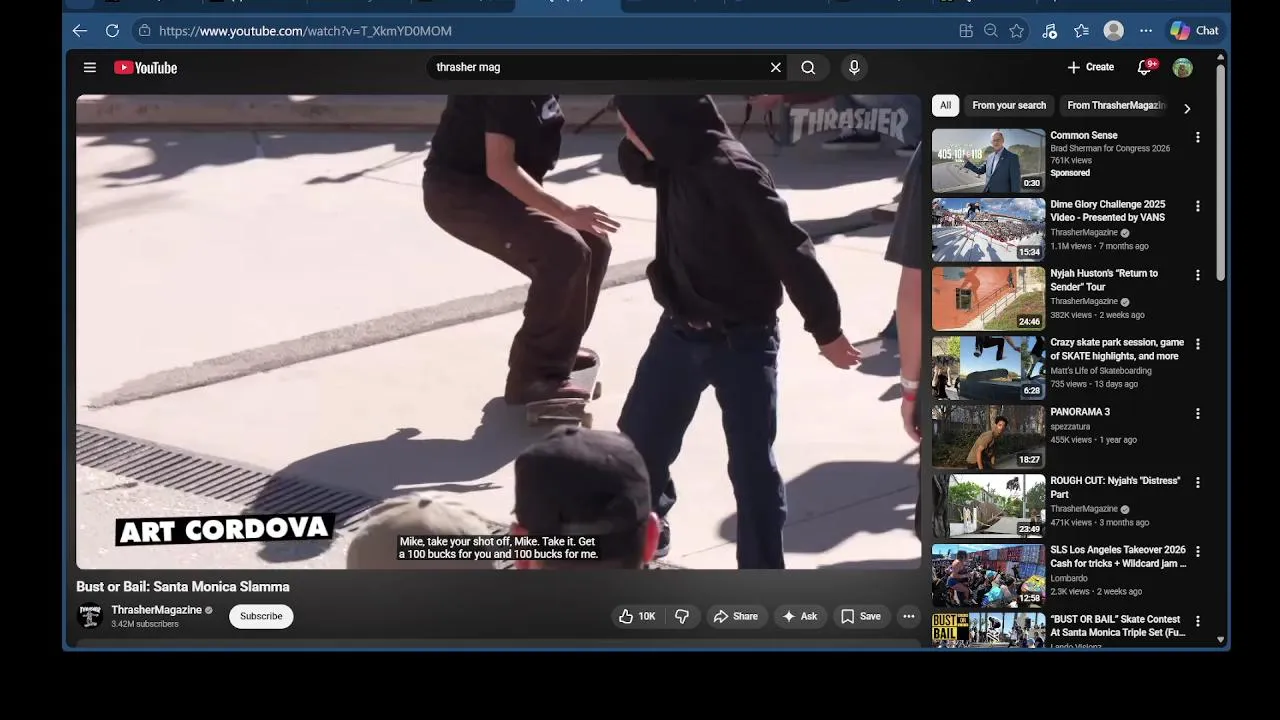Go to YouTube home logo

tap(146, 67)
